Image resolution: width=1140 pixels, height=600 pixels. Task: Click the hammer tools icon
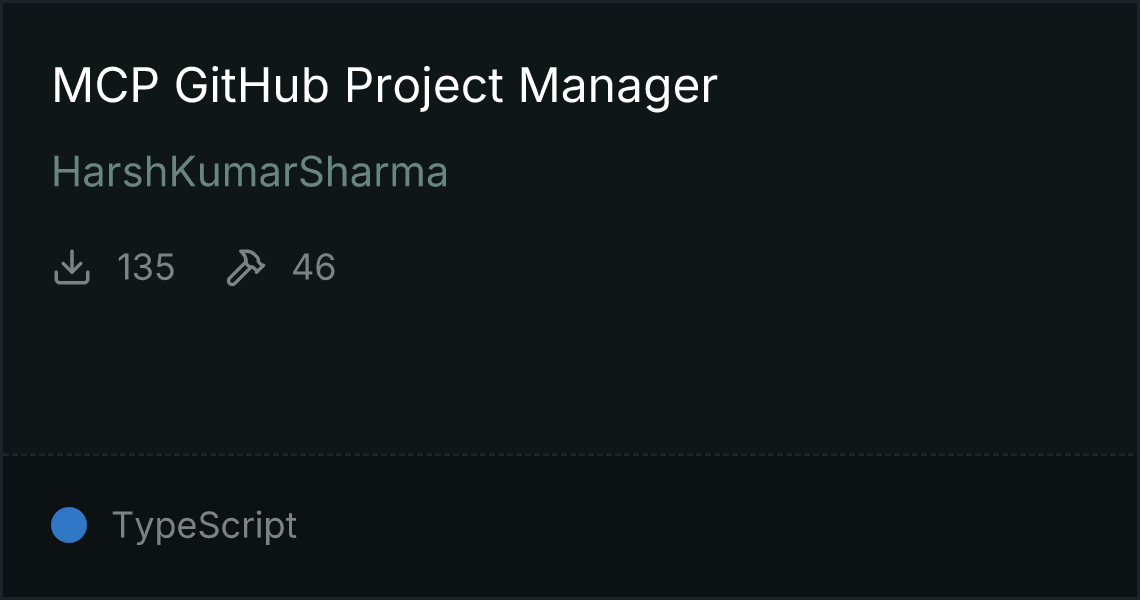point(246,268)
